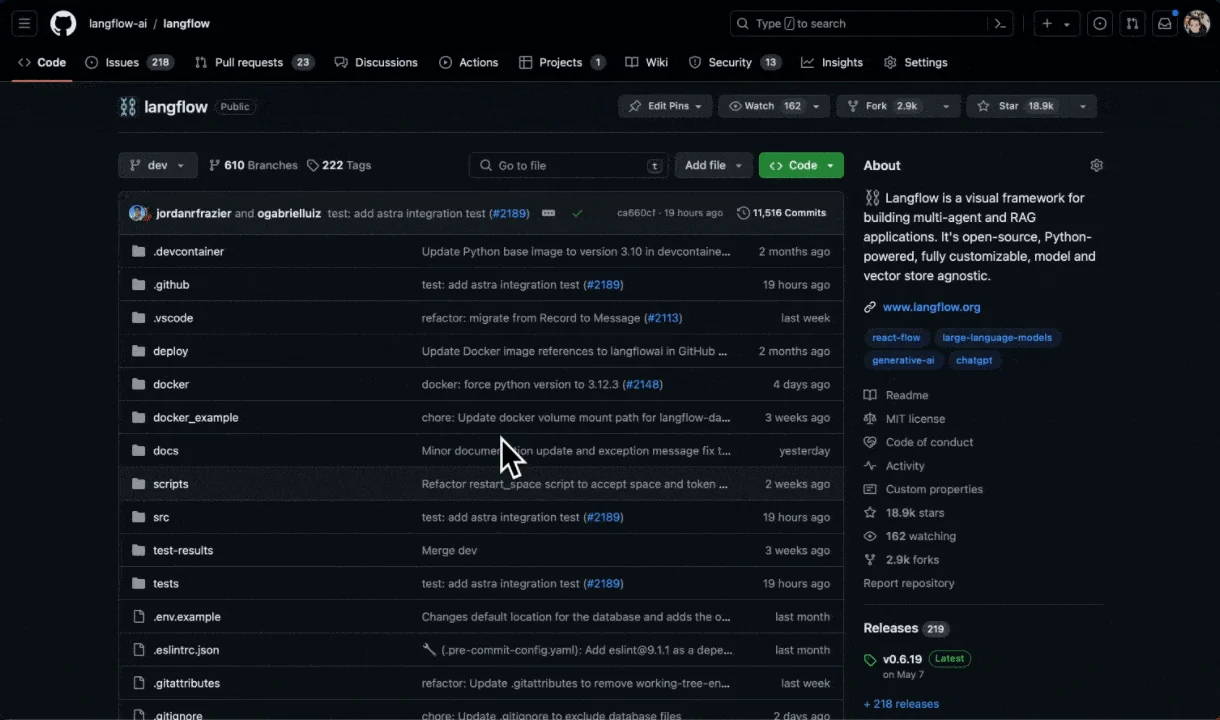Open the repository Settings tab
This screenshot has width=1220, height=720.
click(x=915, y=62)
